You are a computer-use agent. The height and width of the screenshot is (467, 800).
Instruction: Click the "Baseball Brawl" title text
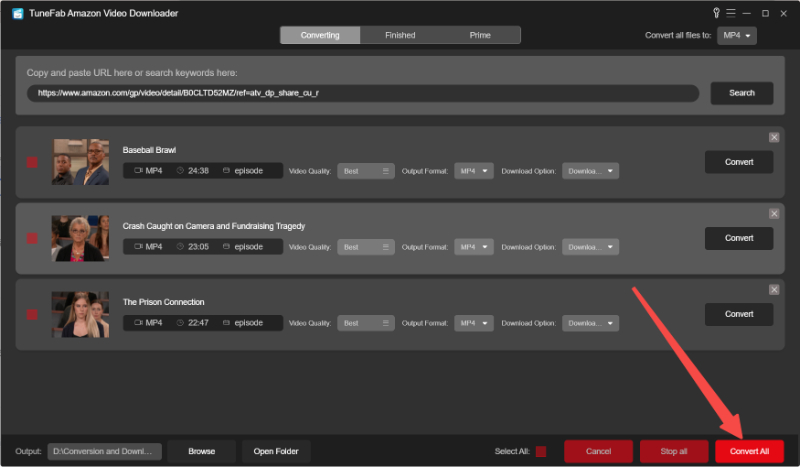click(149, 150)
